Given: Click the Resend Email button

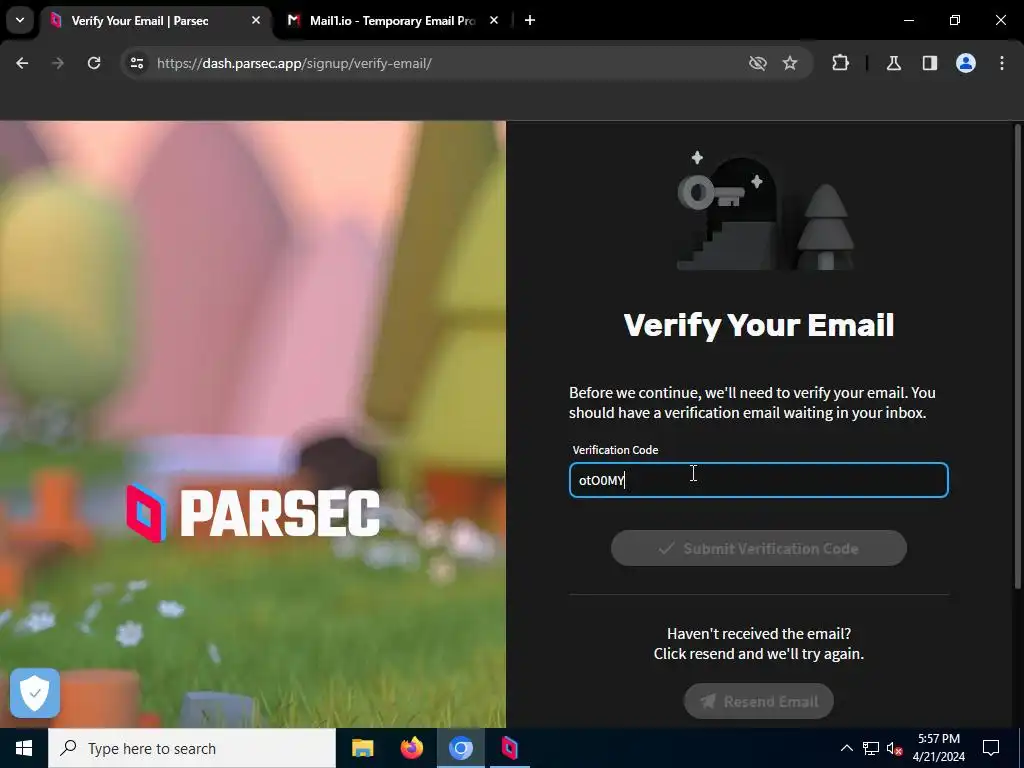Looking at the screenshot, I should pos(759,701).
